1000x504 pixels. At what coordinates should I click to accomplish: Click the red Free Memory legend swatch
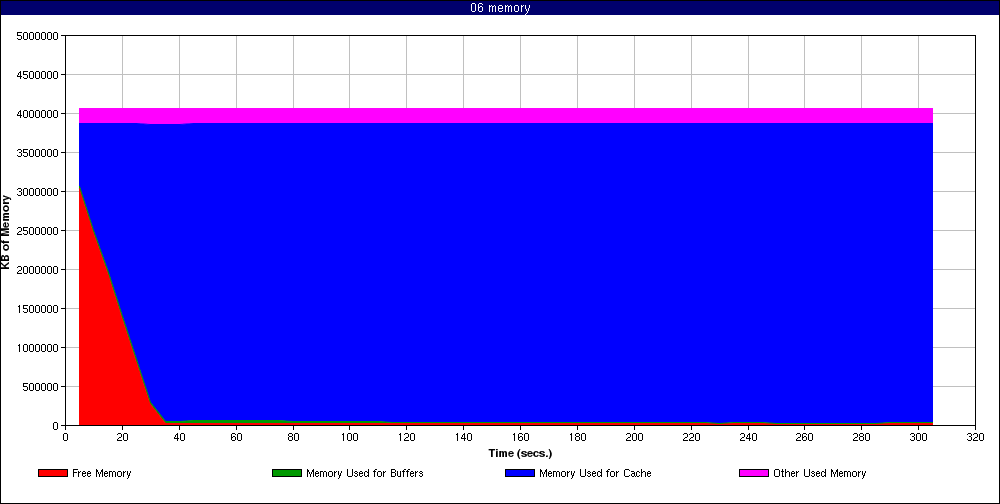[x=53, y=473]
